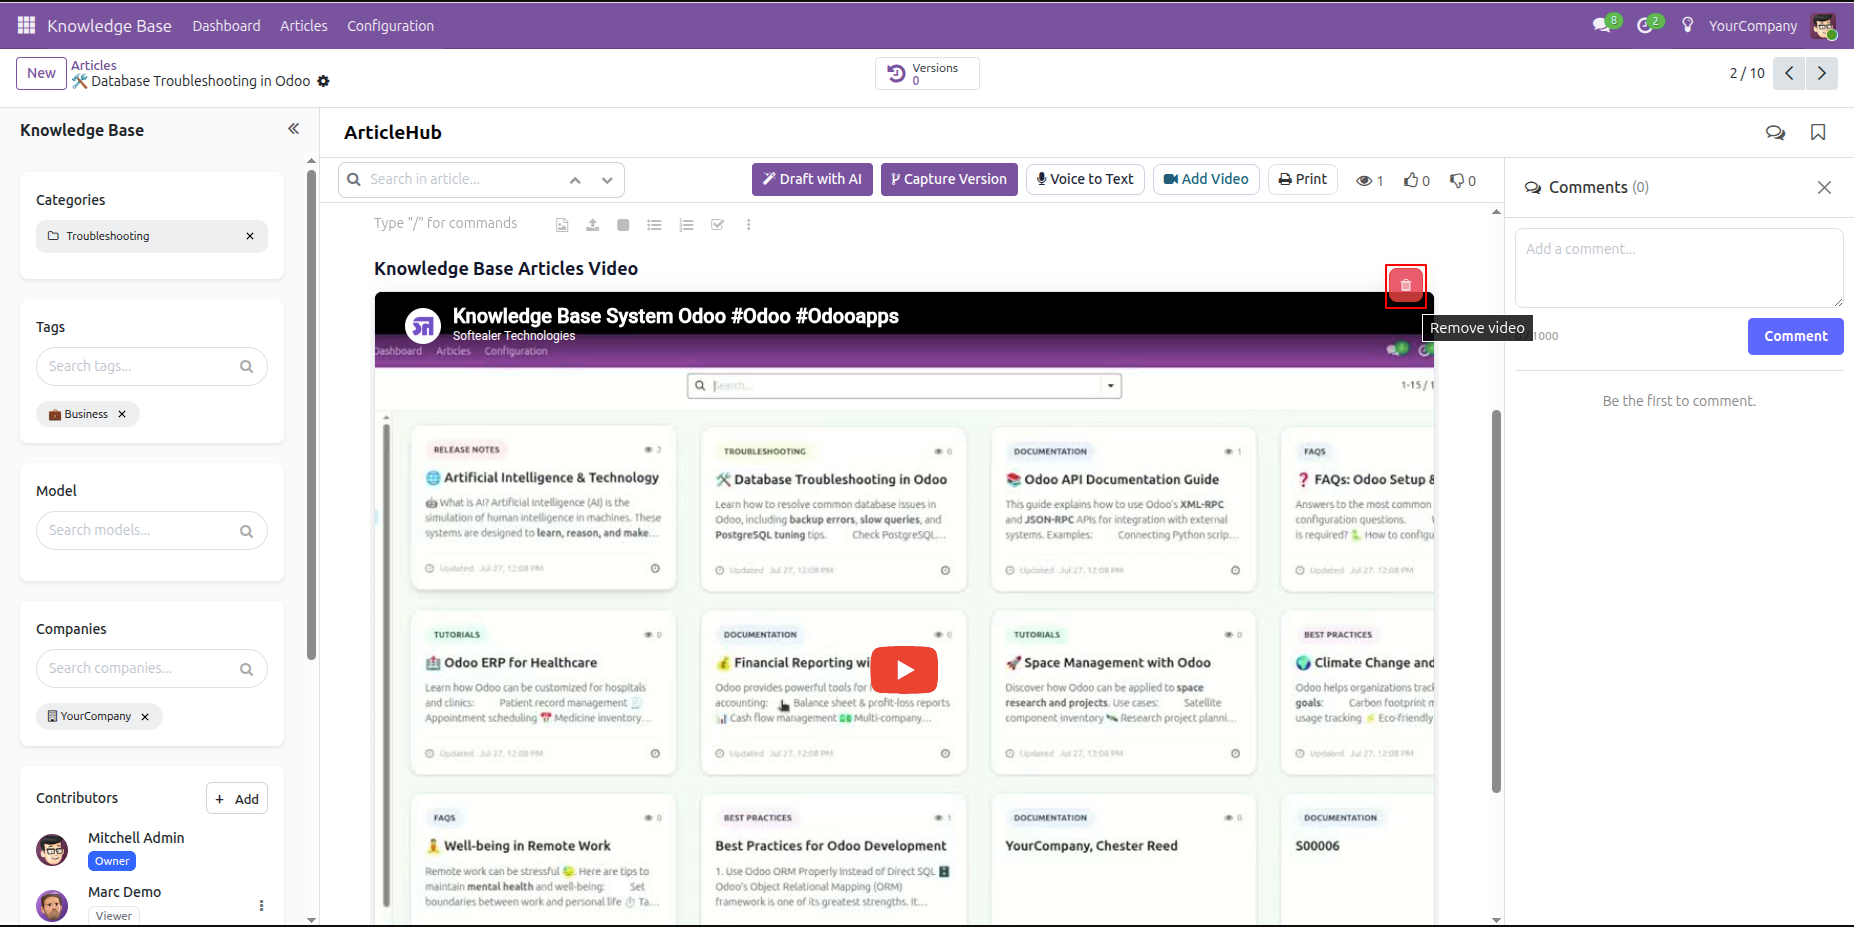
Task: Click the Knowledge Base app title
Action: (x=110, y=26)
